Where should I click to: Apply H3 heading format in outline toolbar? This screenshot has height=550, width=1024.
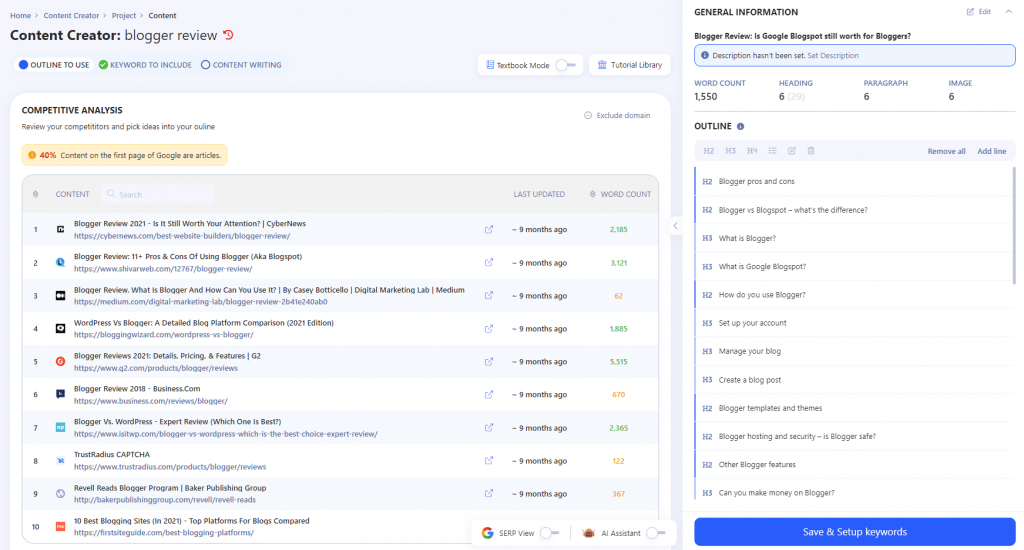[730, 151]
